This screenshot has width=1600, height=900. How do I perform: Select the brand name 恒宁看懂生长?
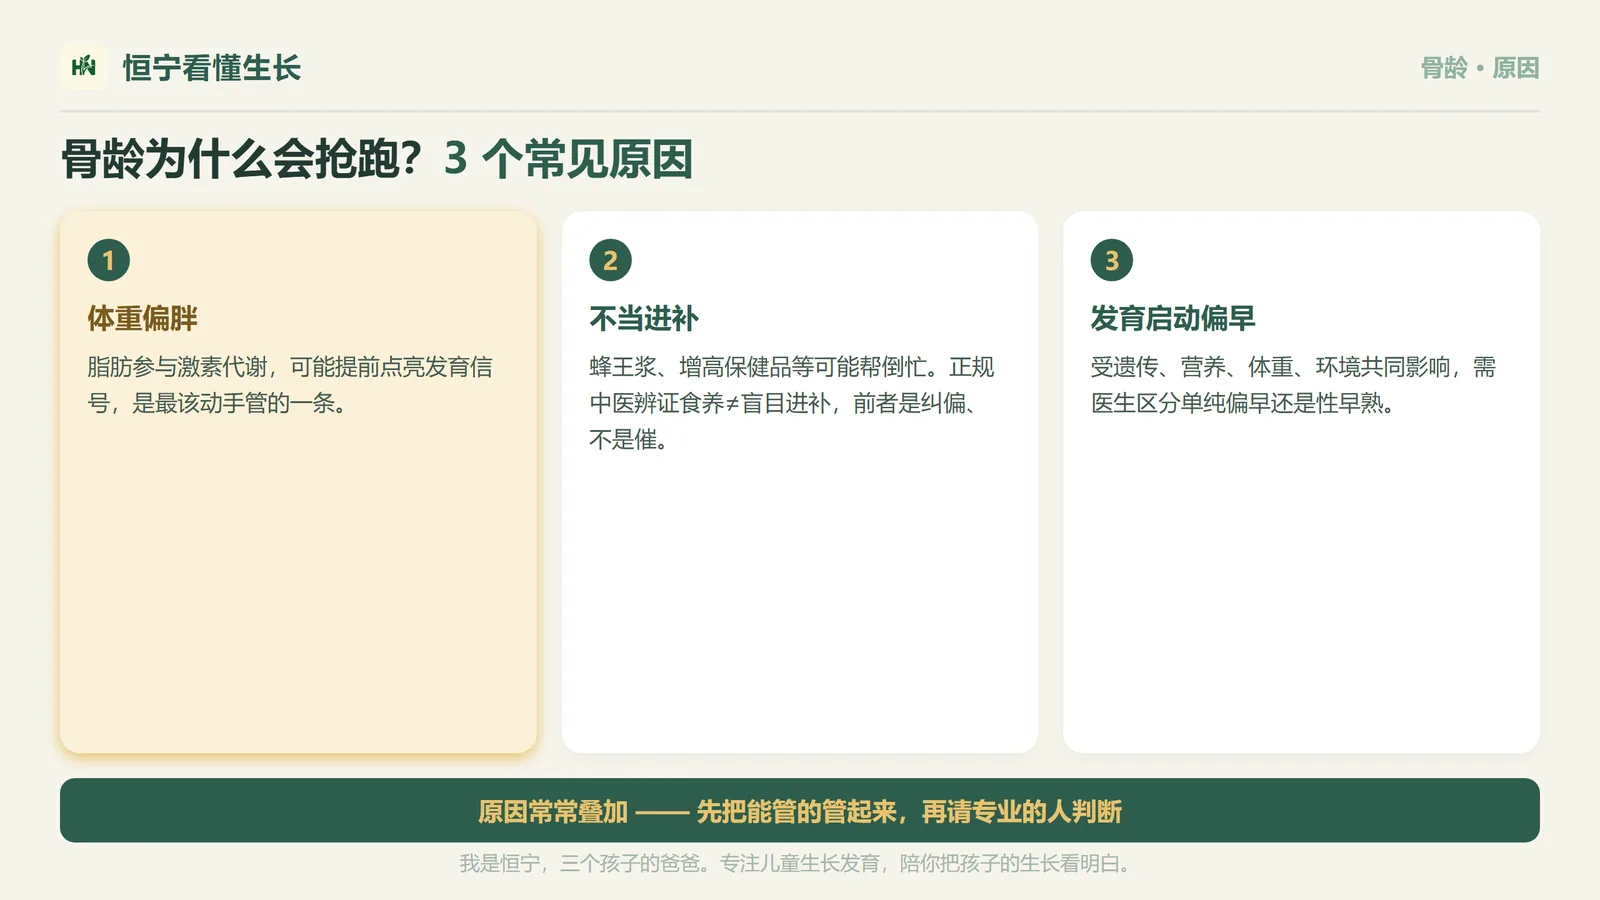[212, 68]
